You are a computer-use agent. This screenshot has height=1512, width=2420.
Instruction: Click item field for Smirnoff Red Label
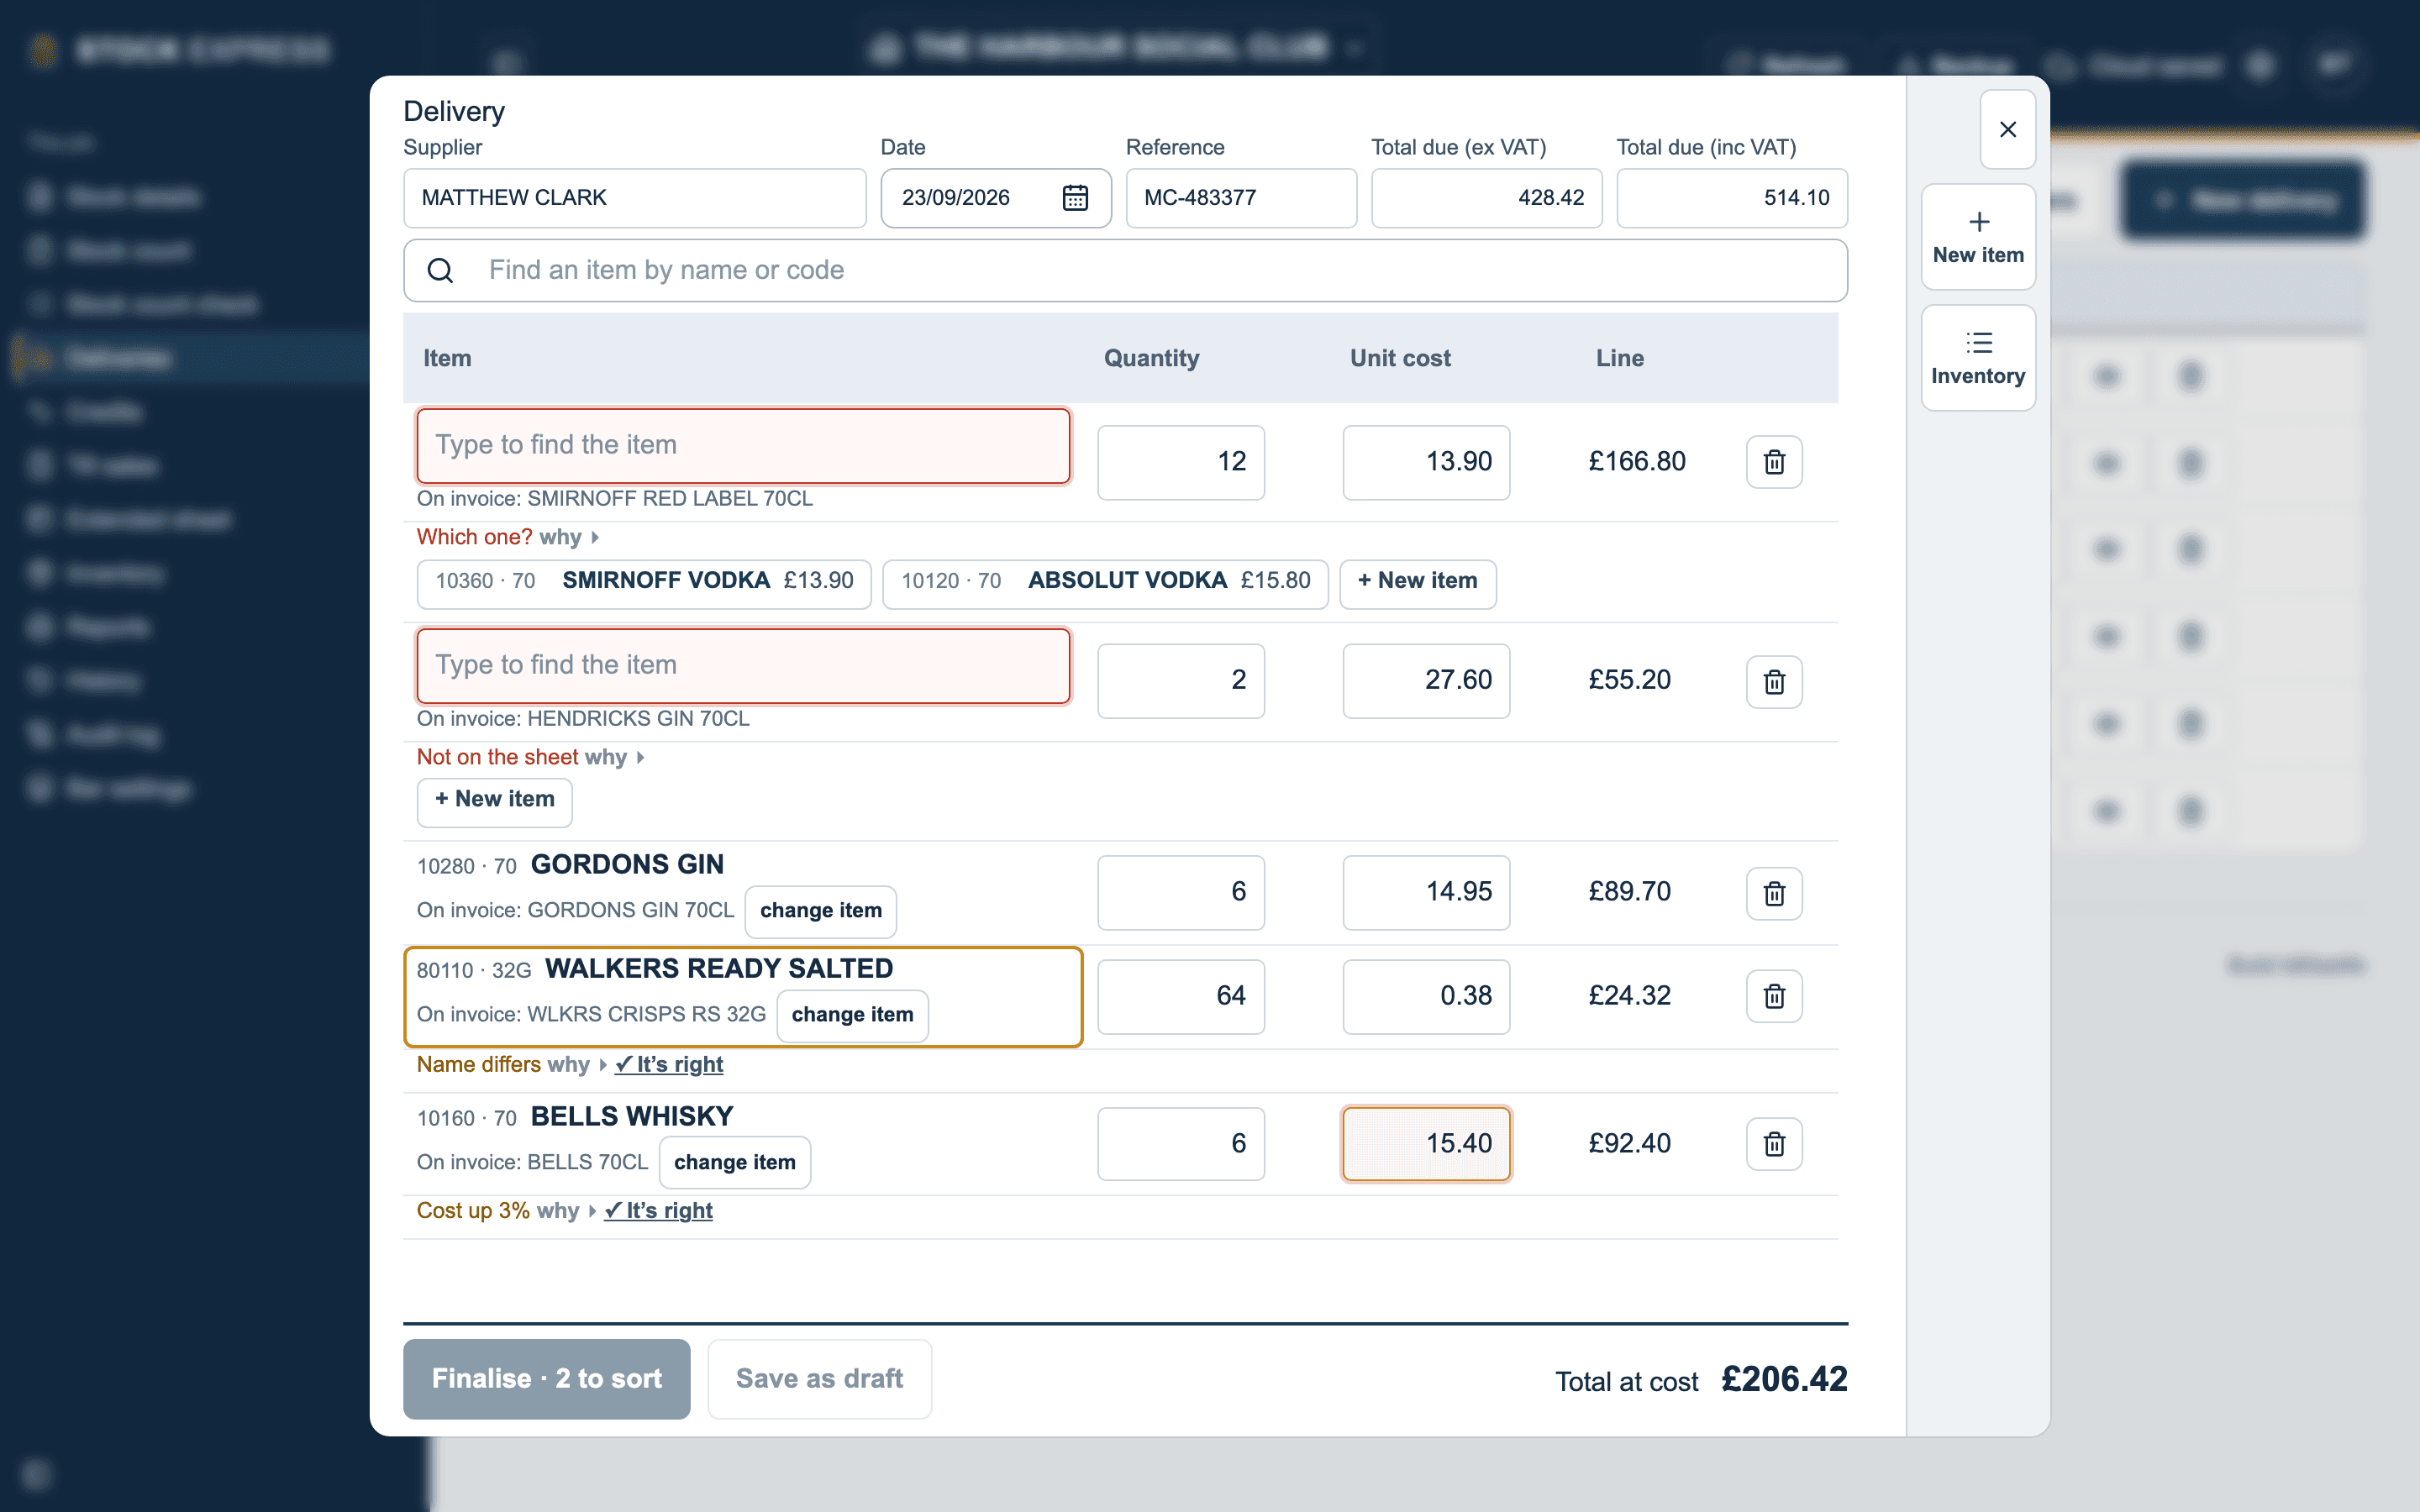click(x=743, y=445)
